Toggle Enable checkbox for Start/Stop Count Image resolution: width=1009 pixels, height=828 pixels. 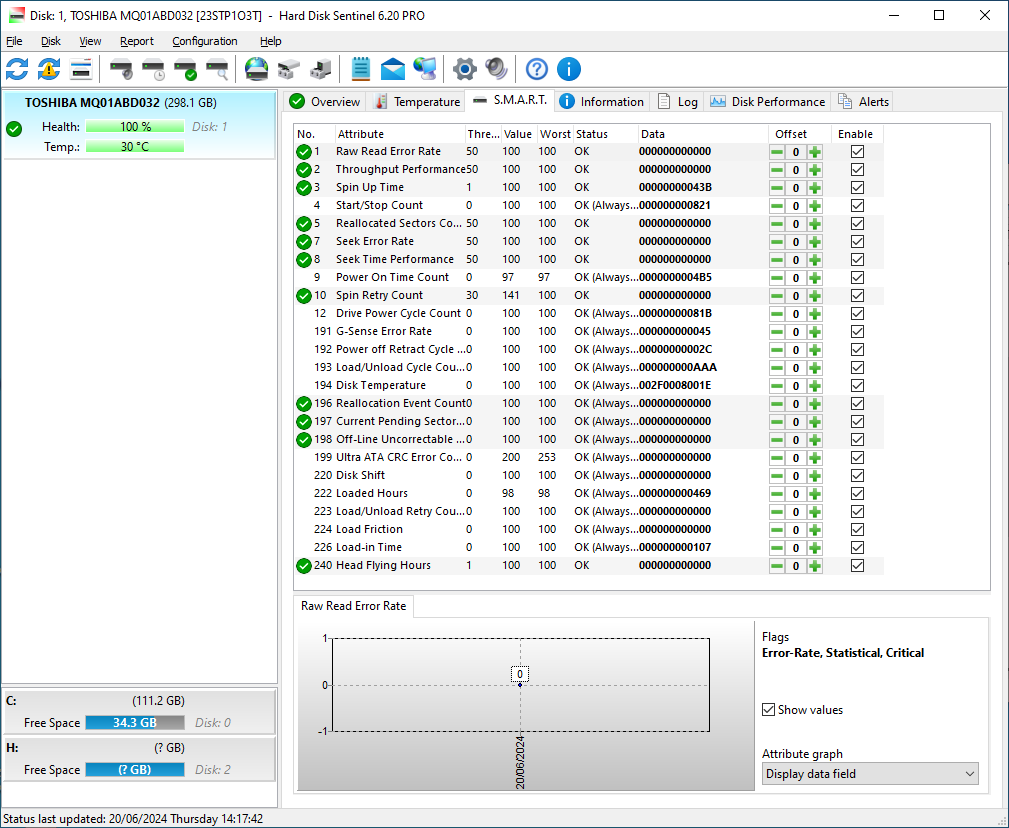tap(857, 206)
